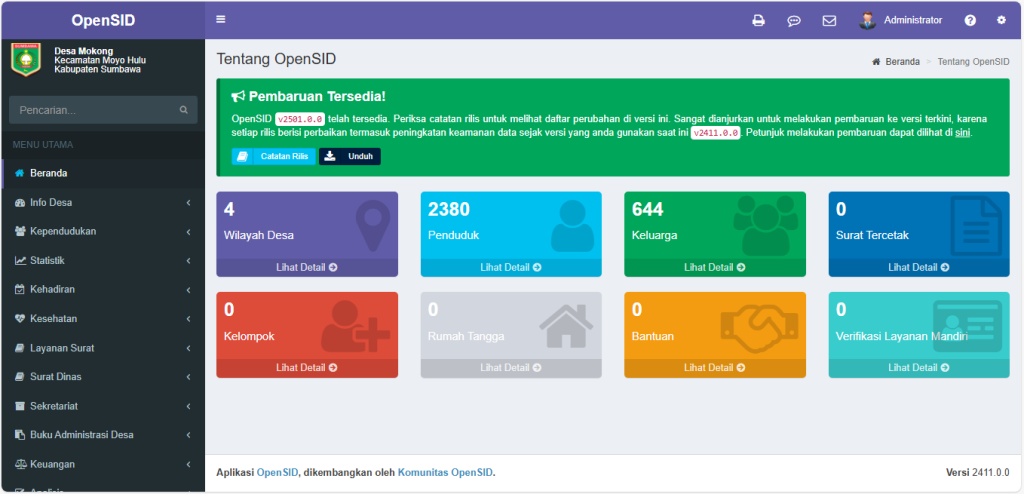Viewport: 1024px width, 494px height.
Task: Expand Kesehatan submenu chevron
Action: click(188, 319)
